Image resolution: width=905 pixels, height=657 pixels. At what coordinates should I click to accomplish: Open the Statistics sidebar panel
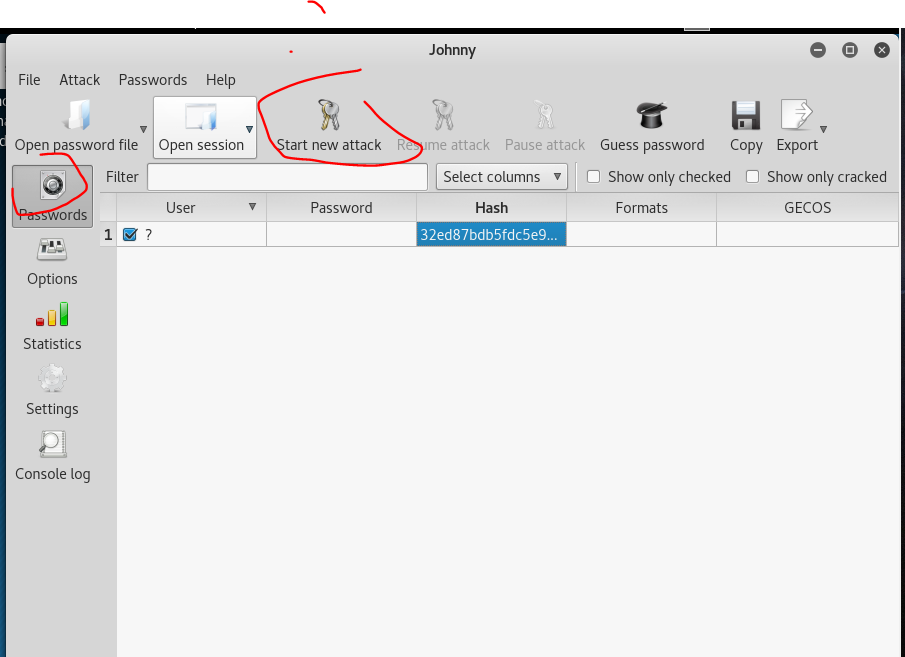(52, 327)
